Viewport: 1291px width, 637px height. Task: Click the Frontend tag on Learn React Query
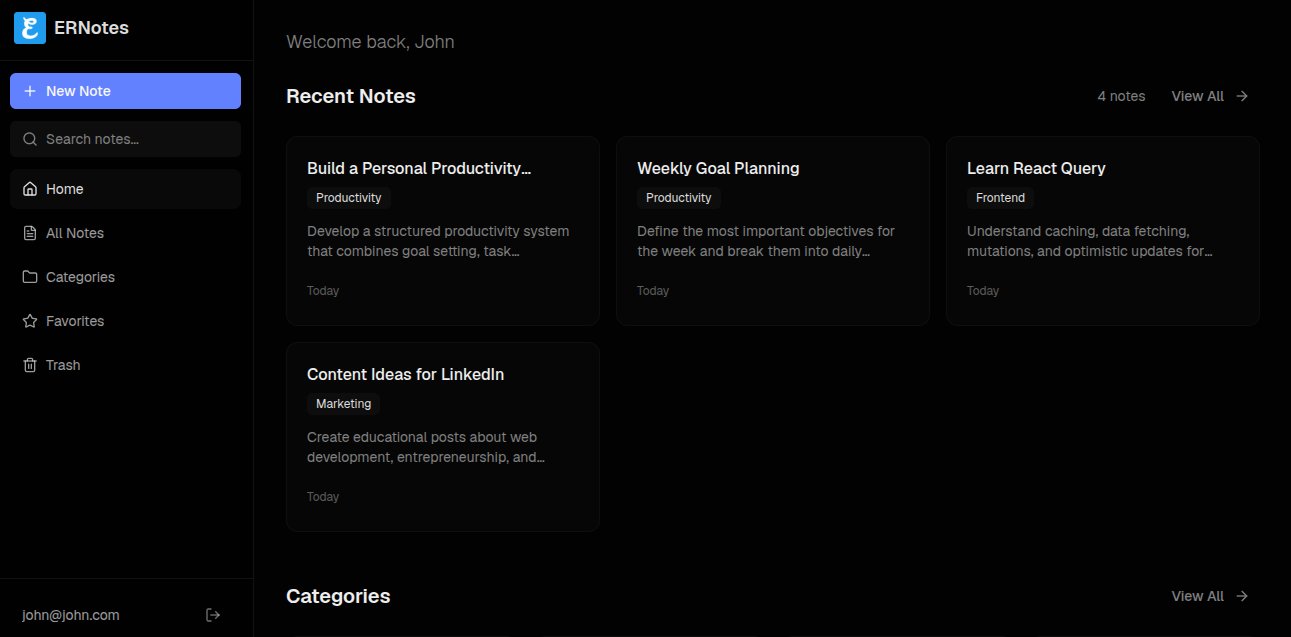[x=1000, y=198]
